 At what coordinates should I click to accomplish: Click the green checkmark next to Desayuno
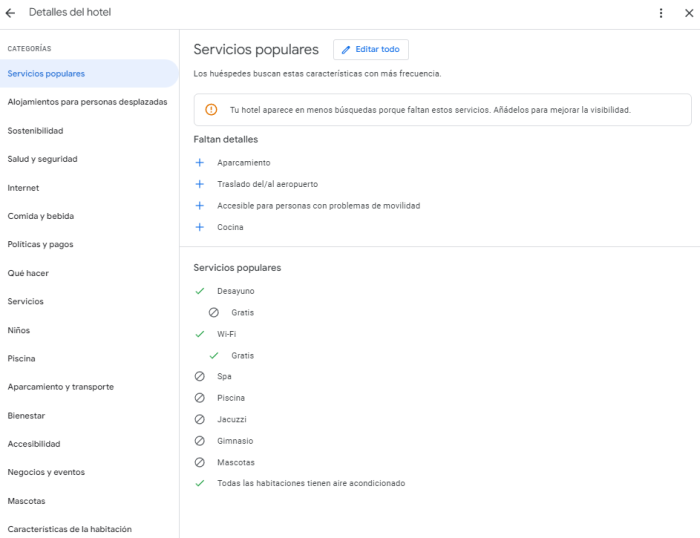(x=200, y=291)
